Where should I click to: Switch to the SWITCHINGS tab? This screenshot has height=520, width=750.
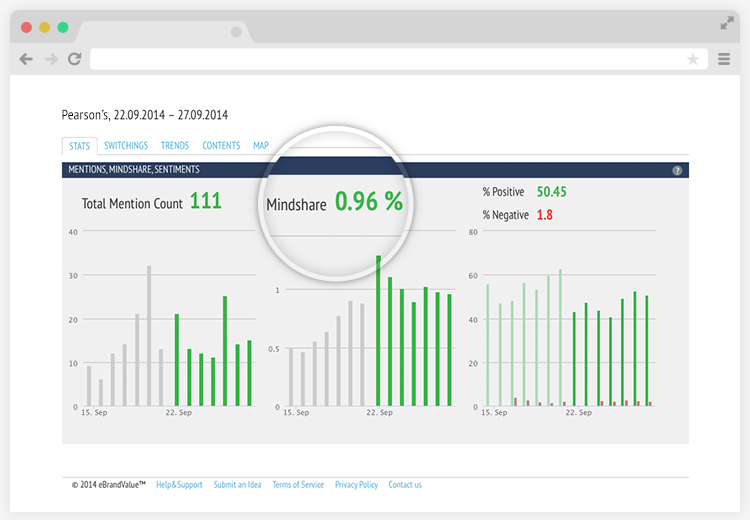(x=126, y=145)
